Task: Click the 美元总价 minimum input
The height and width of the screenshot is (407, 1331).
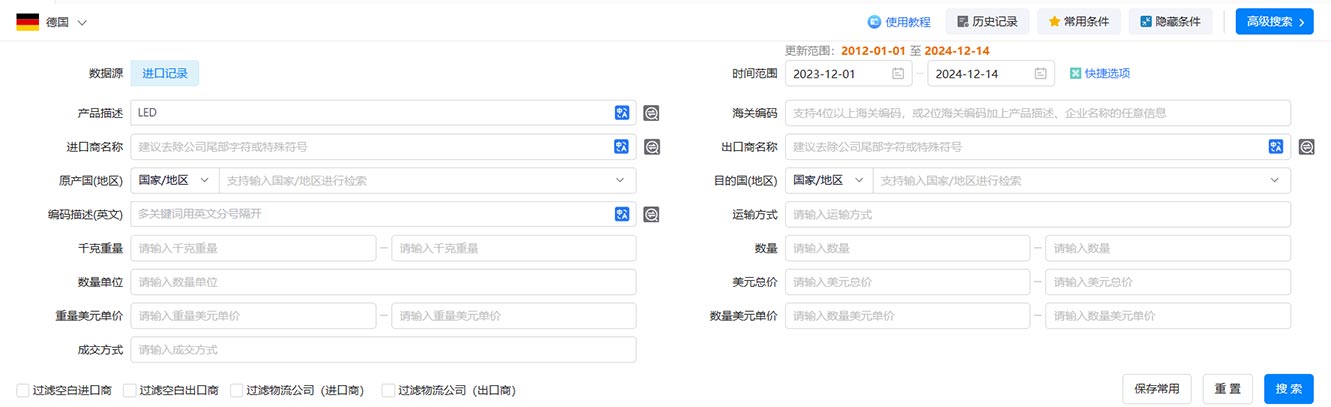Action: click(907, 282)
